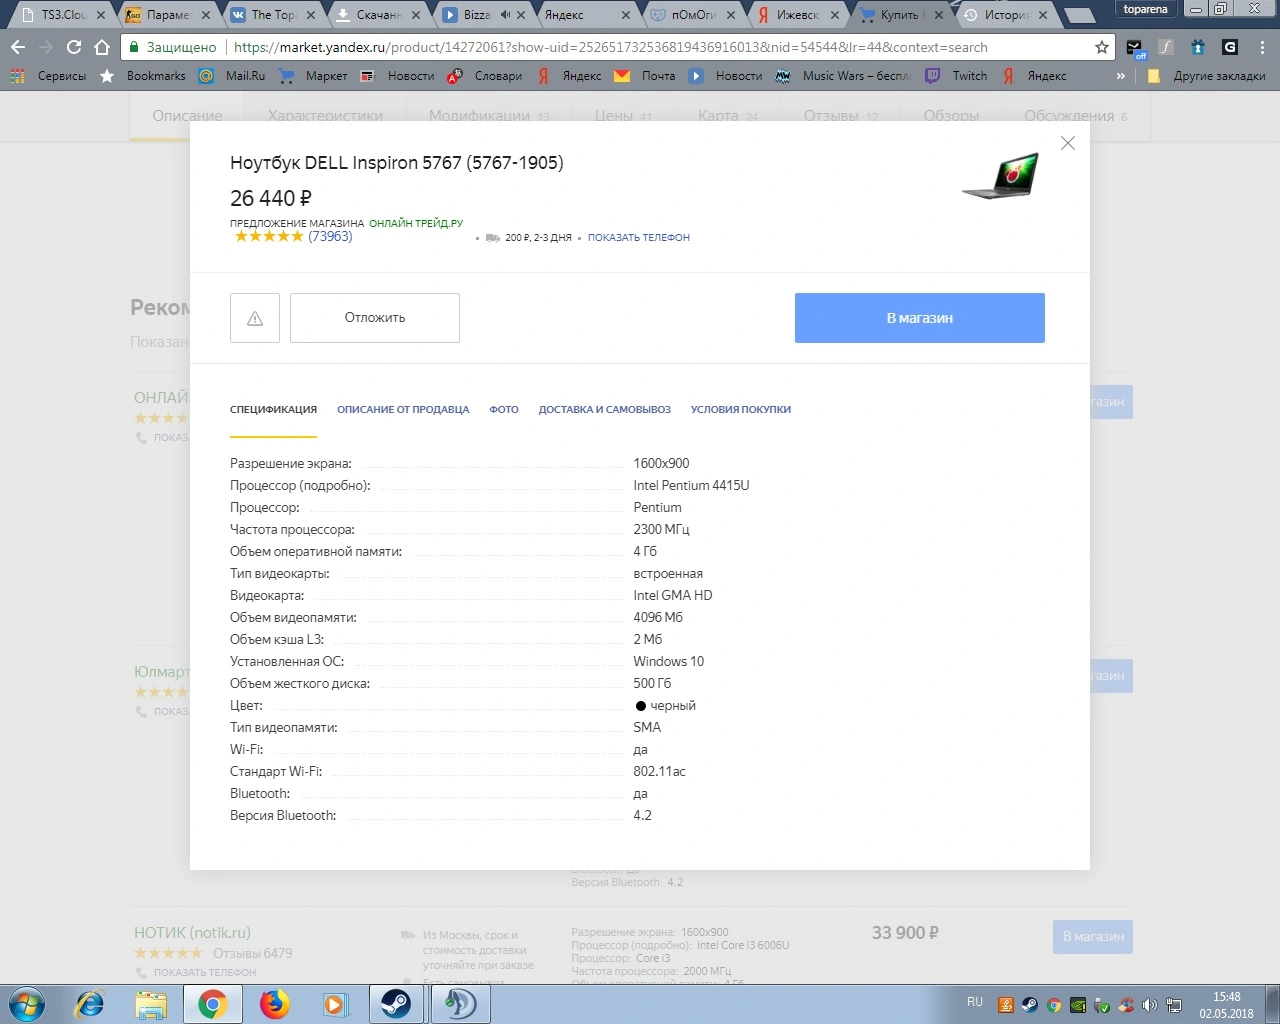Open Другие закладки folder
Viewport: 1280px width, 1024px height.
1206,76
